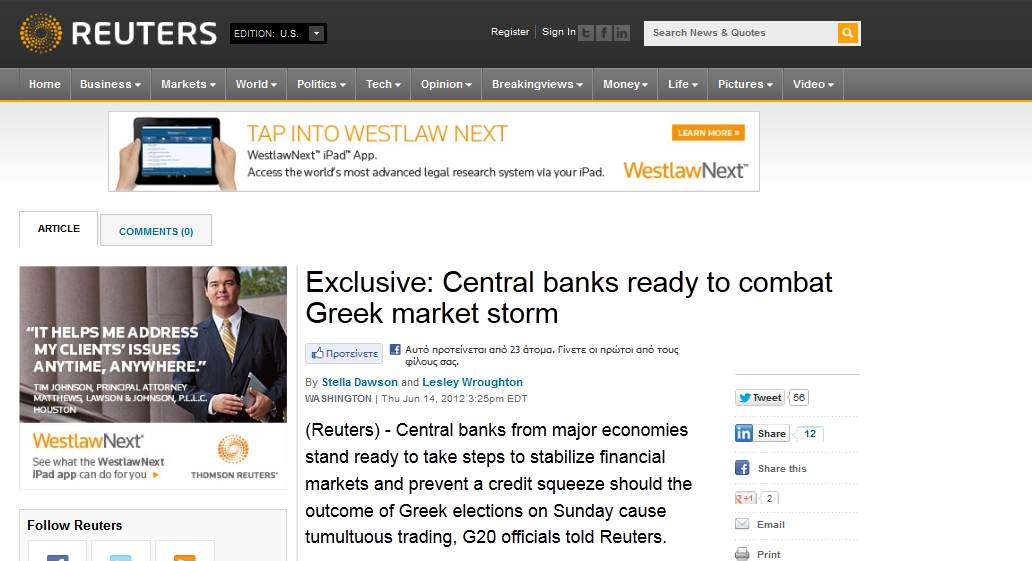This screenshot has width=1032, height=561.
Task: Open the LinkedIn icon in header
Action: coord(621,33)
